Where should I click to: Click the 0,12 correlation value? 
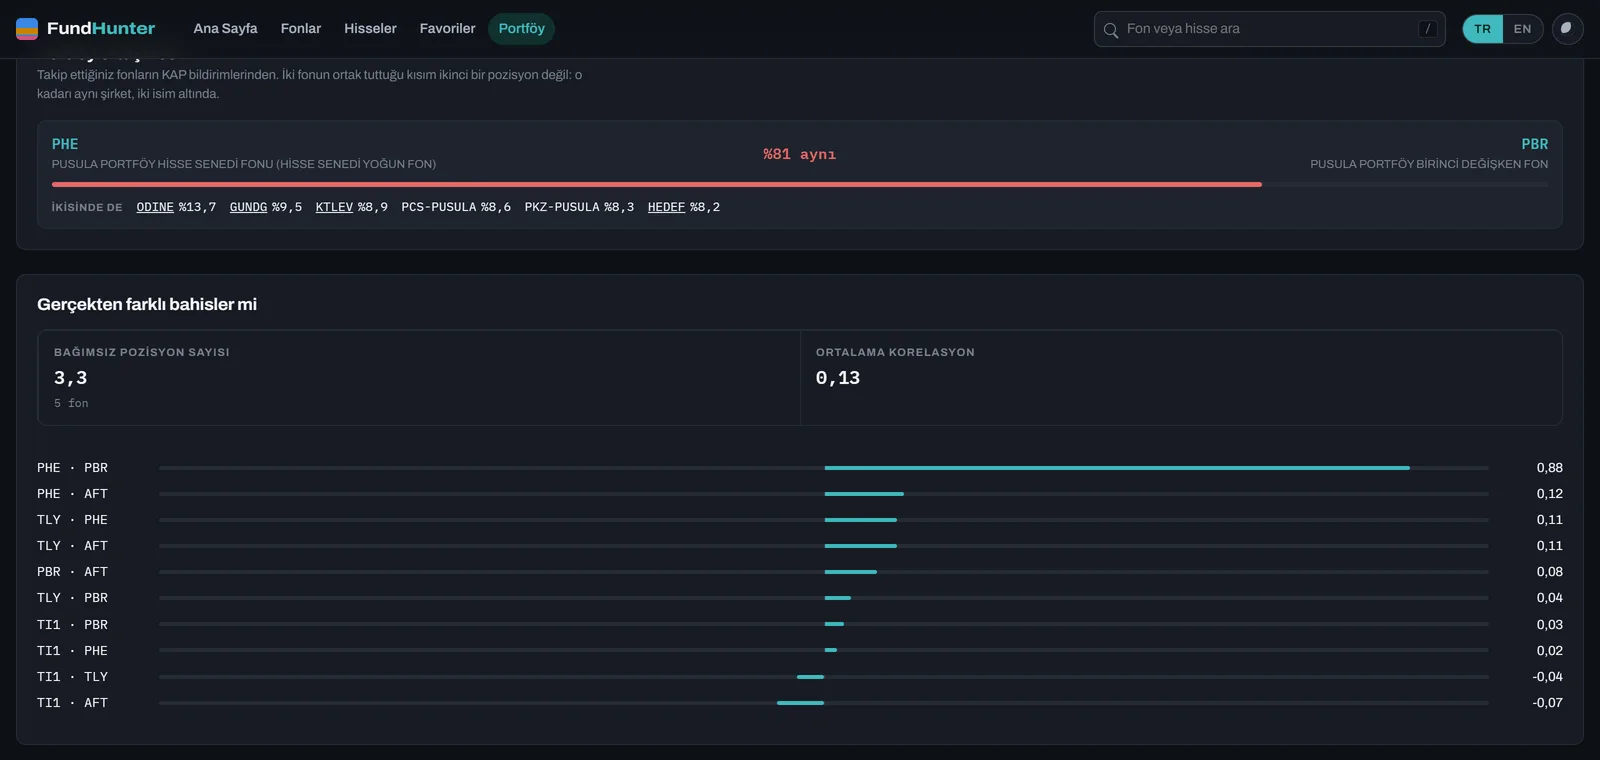click(x=1549, y=494)
